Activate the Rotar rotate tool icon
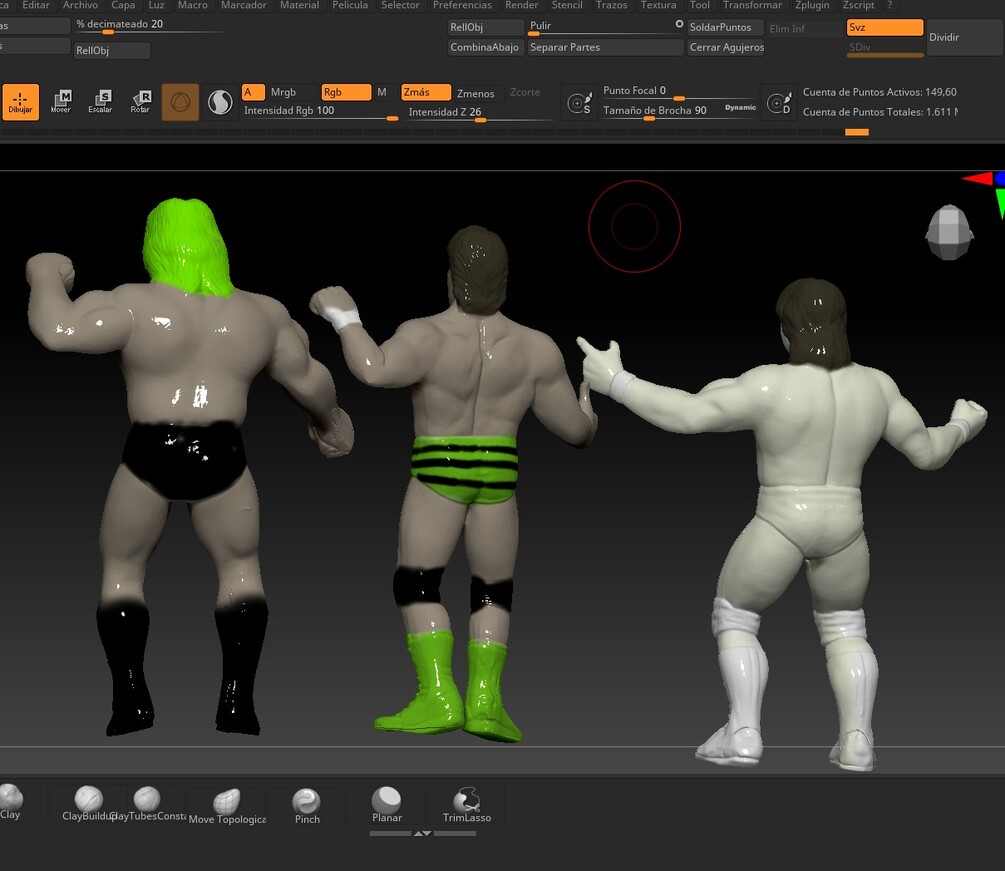The height and width of the screenshot is (871, 1005). pyautogui.click(x=140, y=102)
